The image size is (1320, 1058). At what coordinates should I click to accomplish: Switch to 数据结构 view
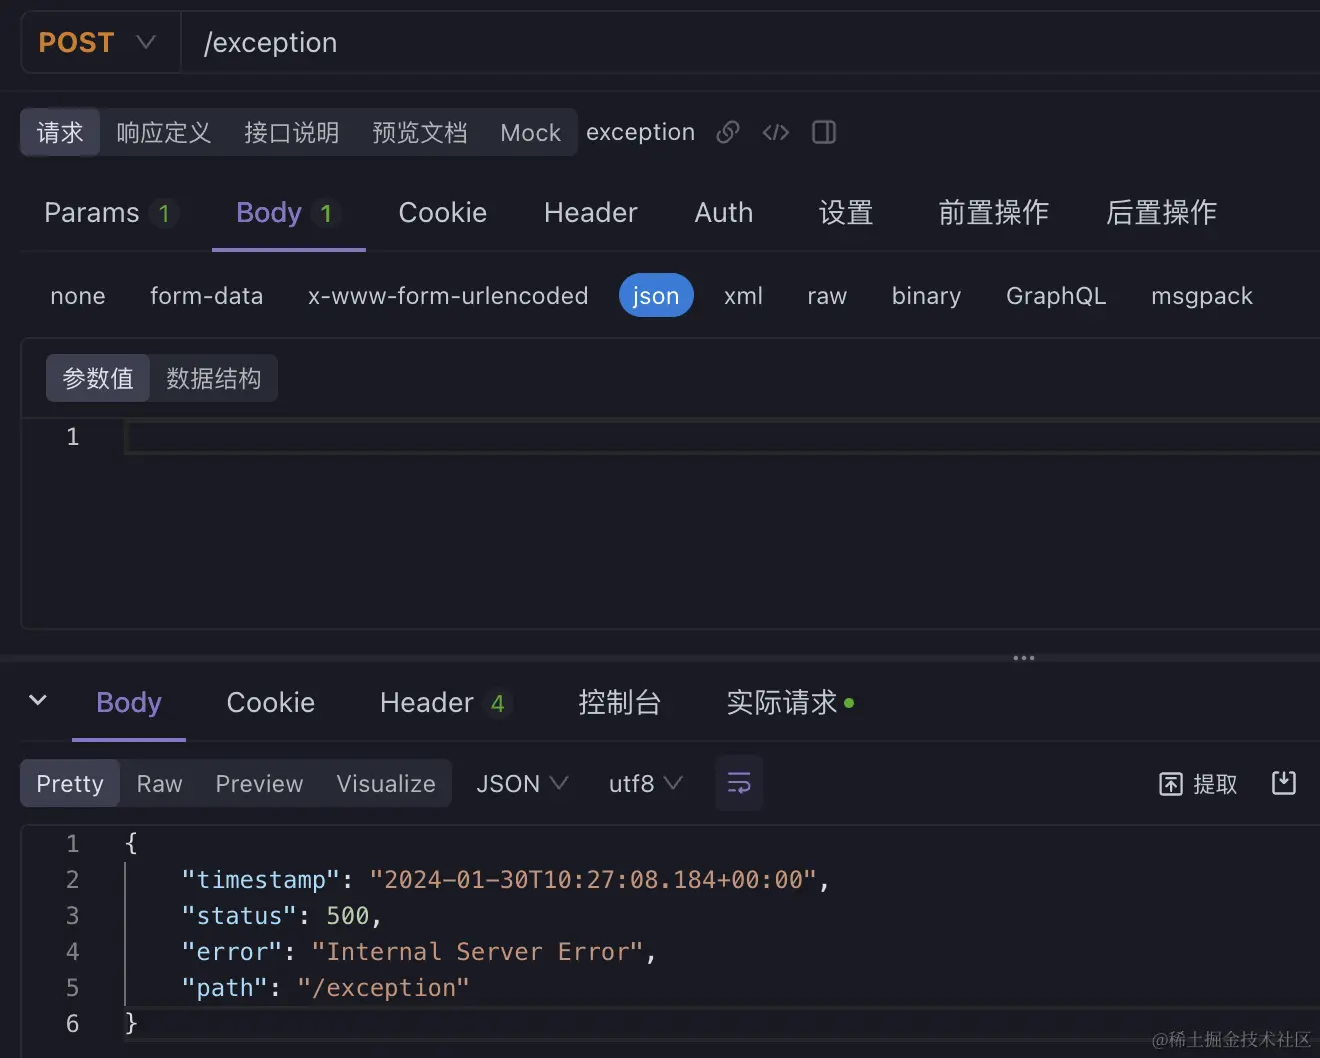point(213,378)
